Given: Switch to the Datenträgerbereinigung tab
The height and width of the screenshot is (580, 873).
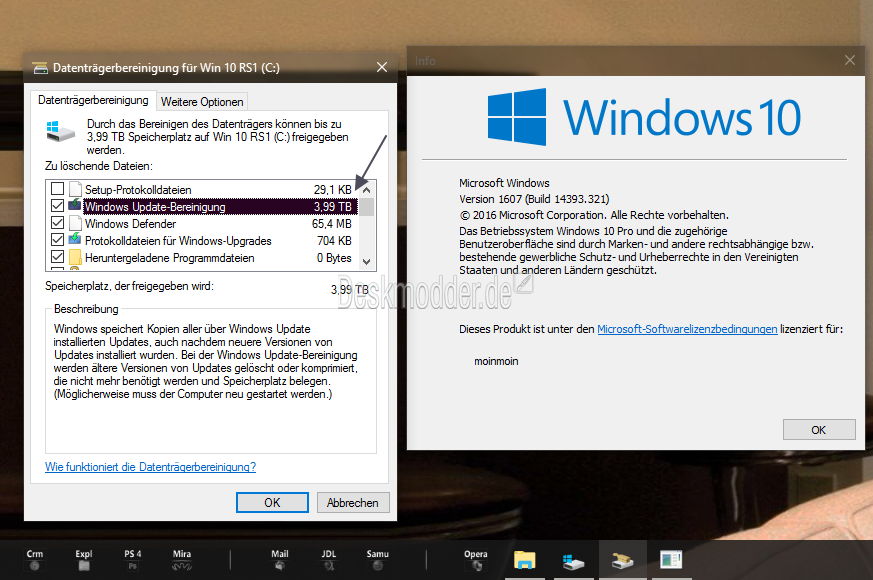Looking at the screenshot, I should [x=93, y=100].
